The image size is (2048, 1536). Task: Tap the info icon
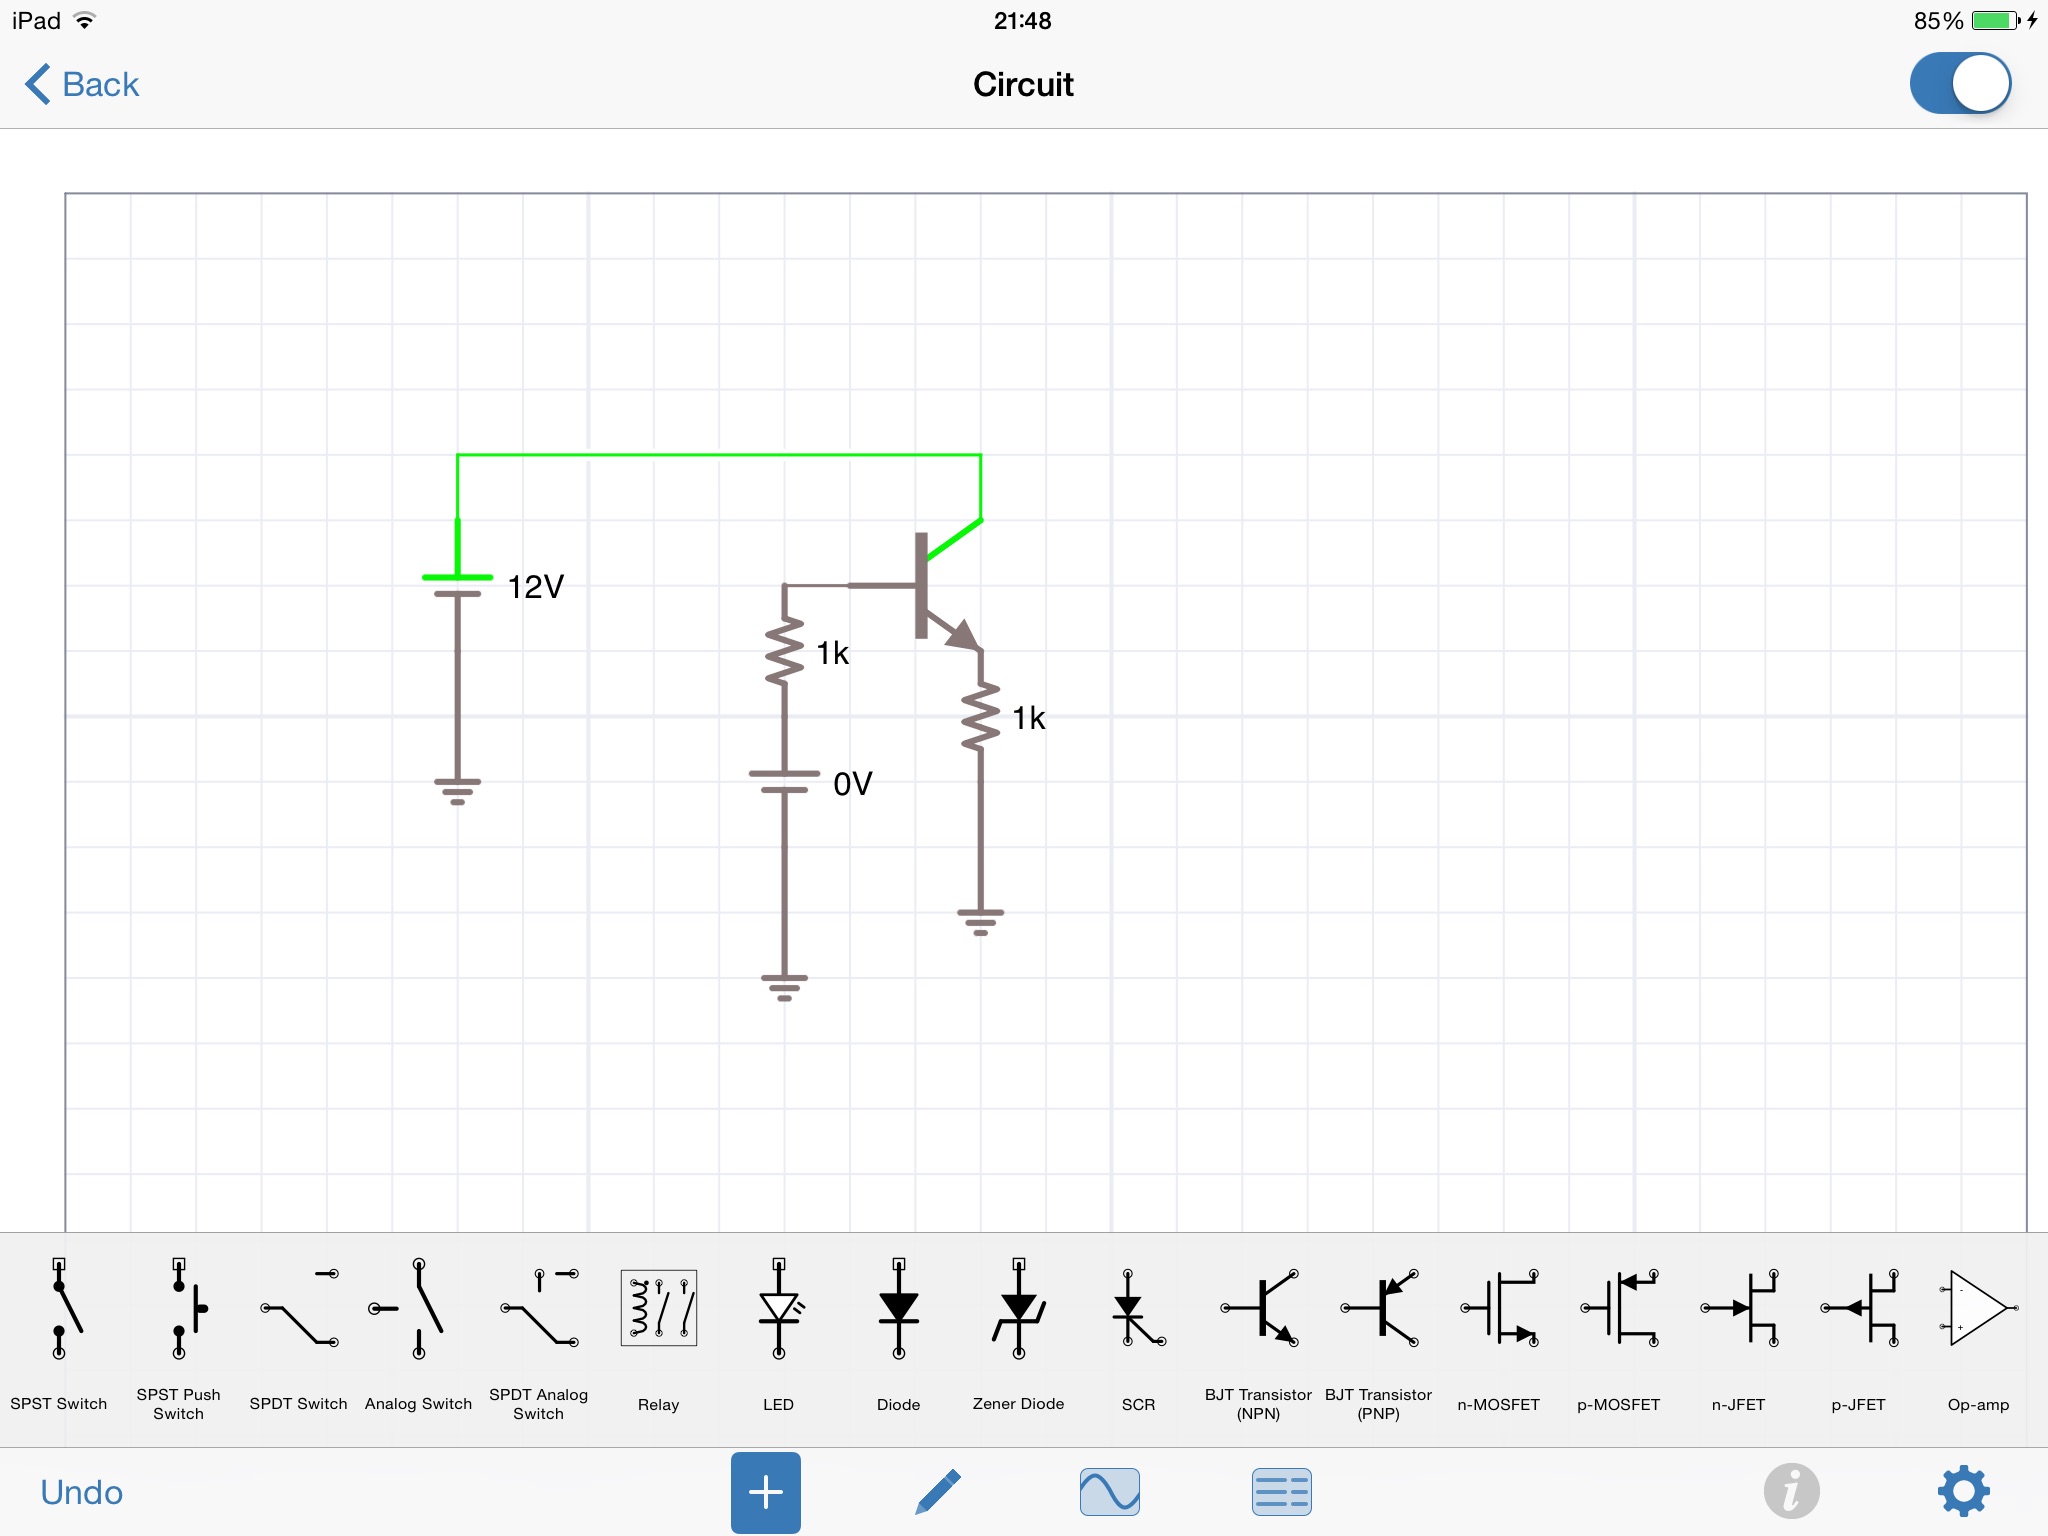[1791, 1492]
